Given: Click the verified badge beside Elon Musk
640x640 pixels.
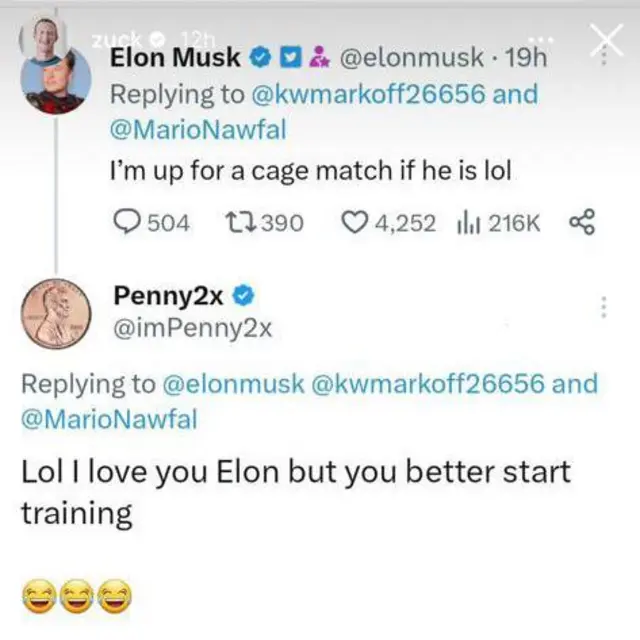Looking at the screenshot, I should click(x=257, y=59).
